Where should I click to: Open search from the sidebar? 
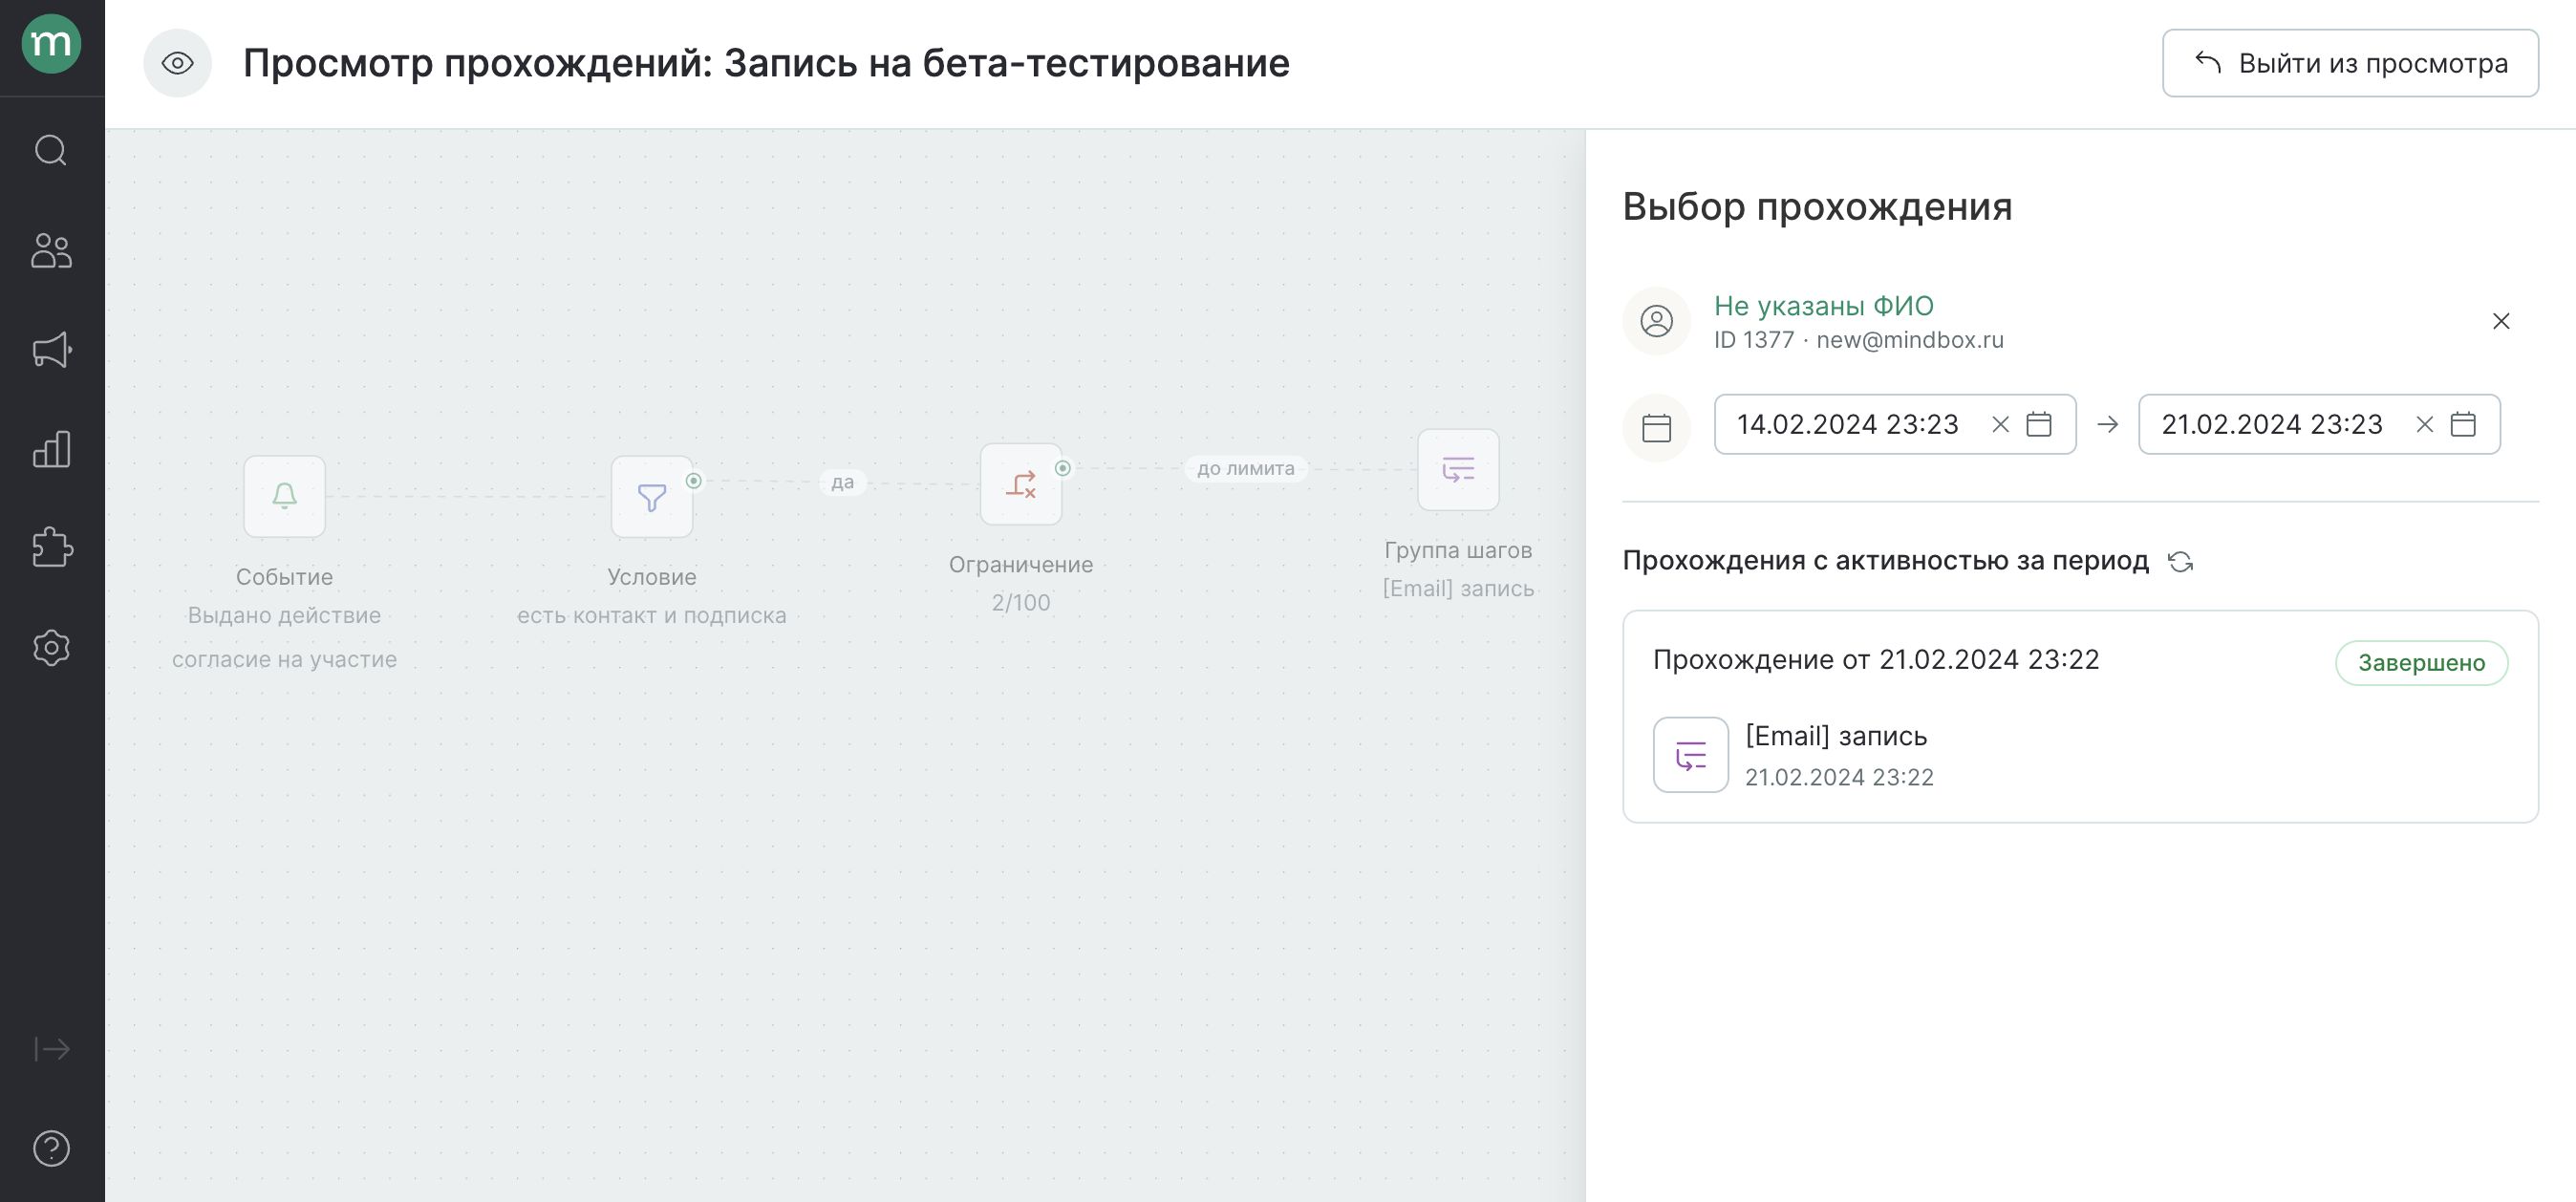(51, 151)
